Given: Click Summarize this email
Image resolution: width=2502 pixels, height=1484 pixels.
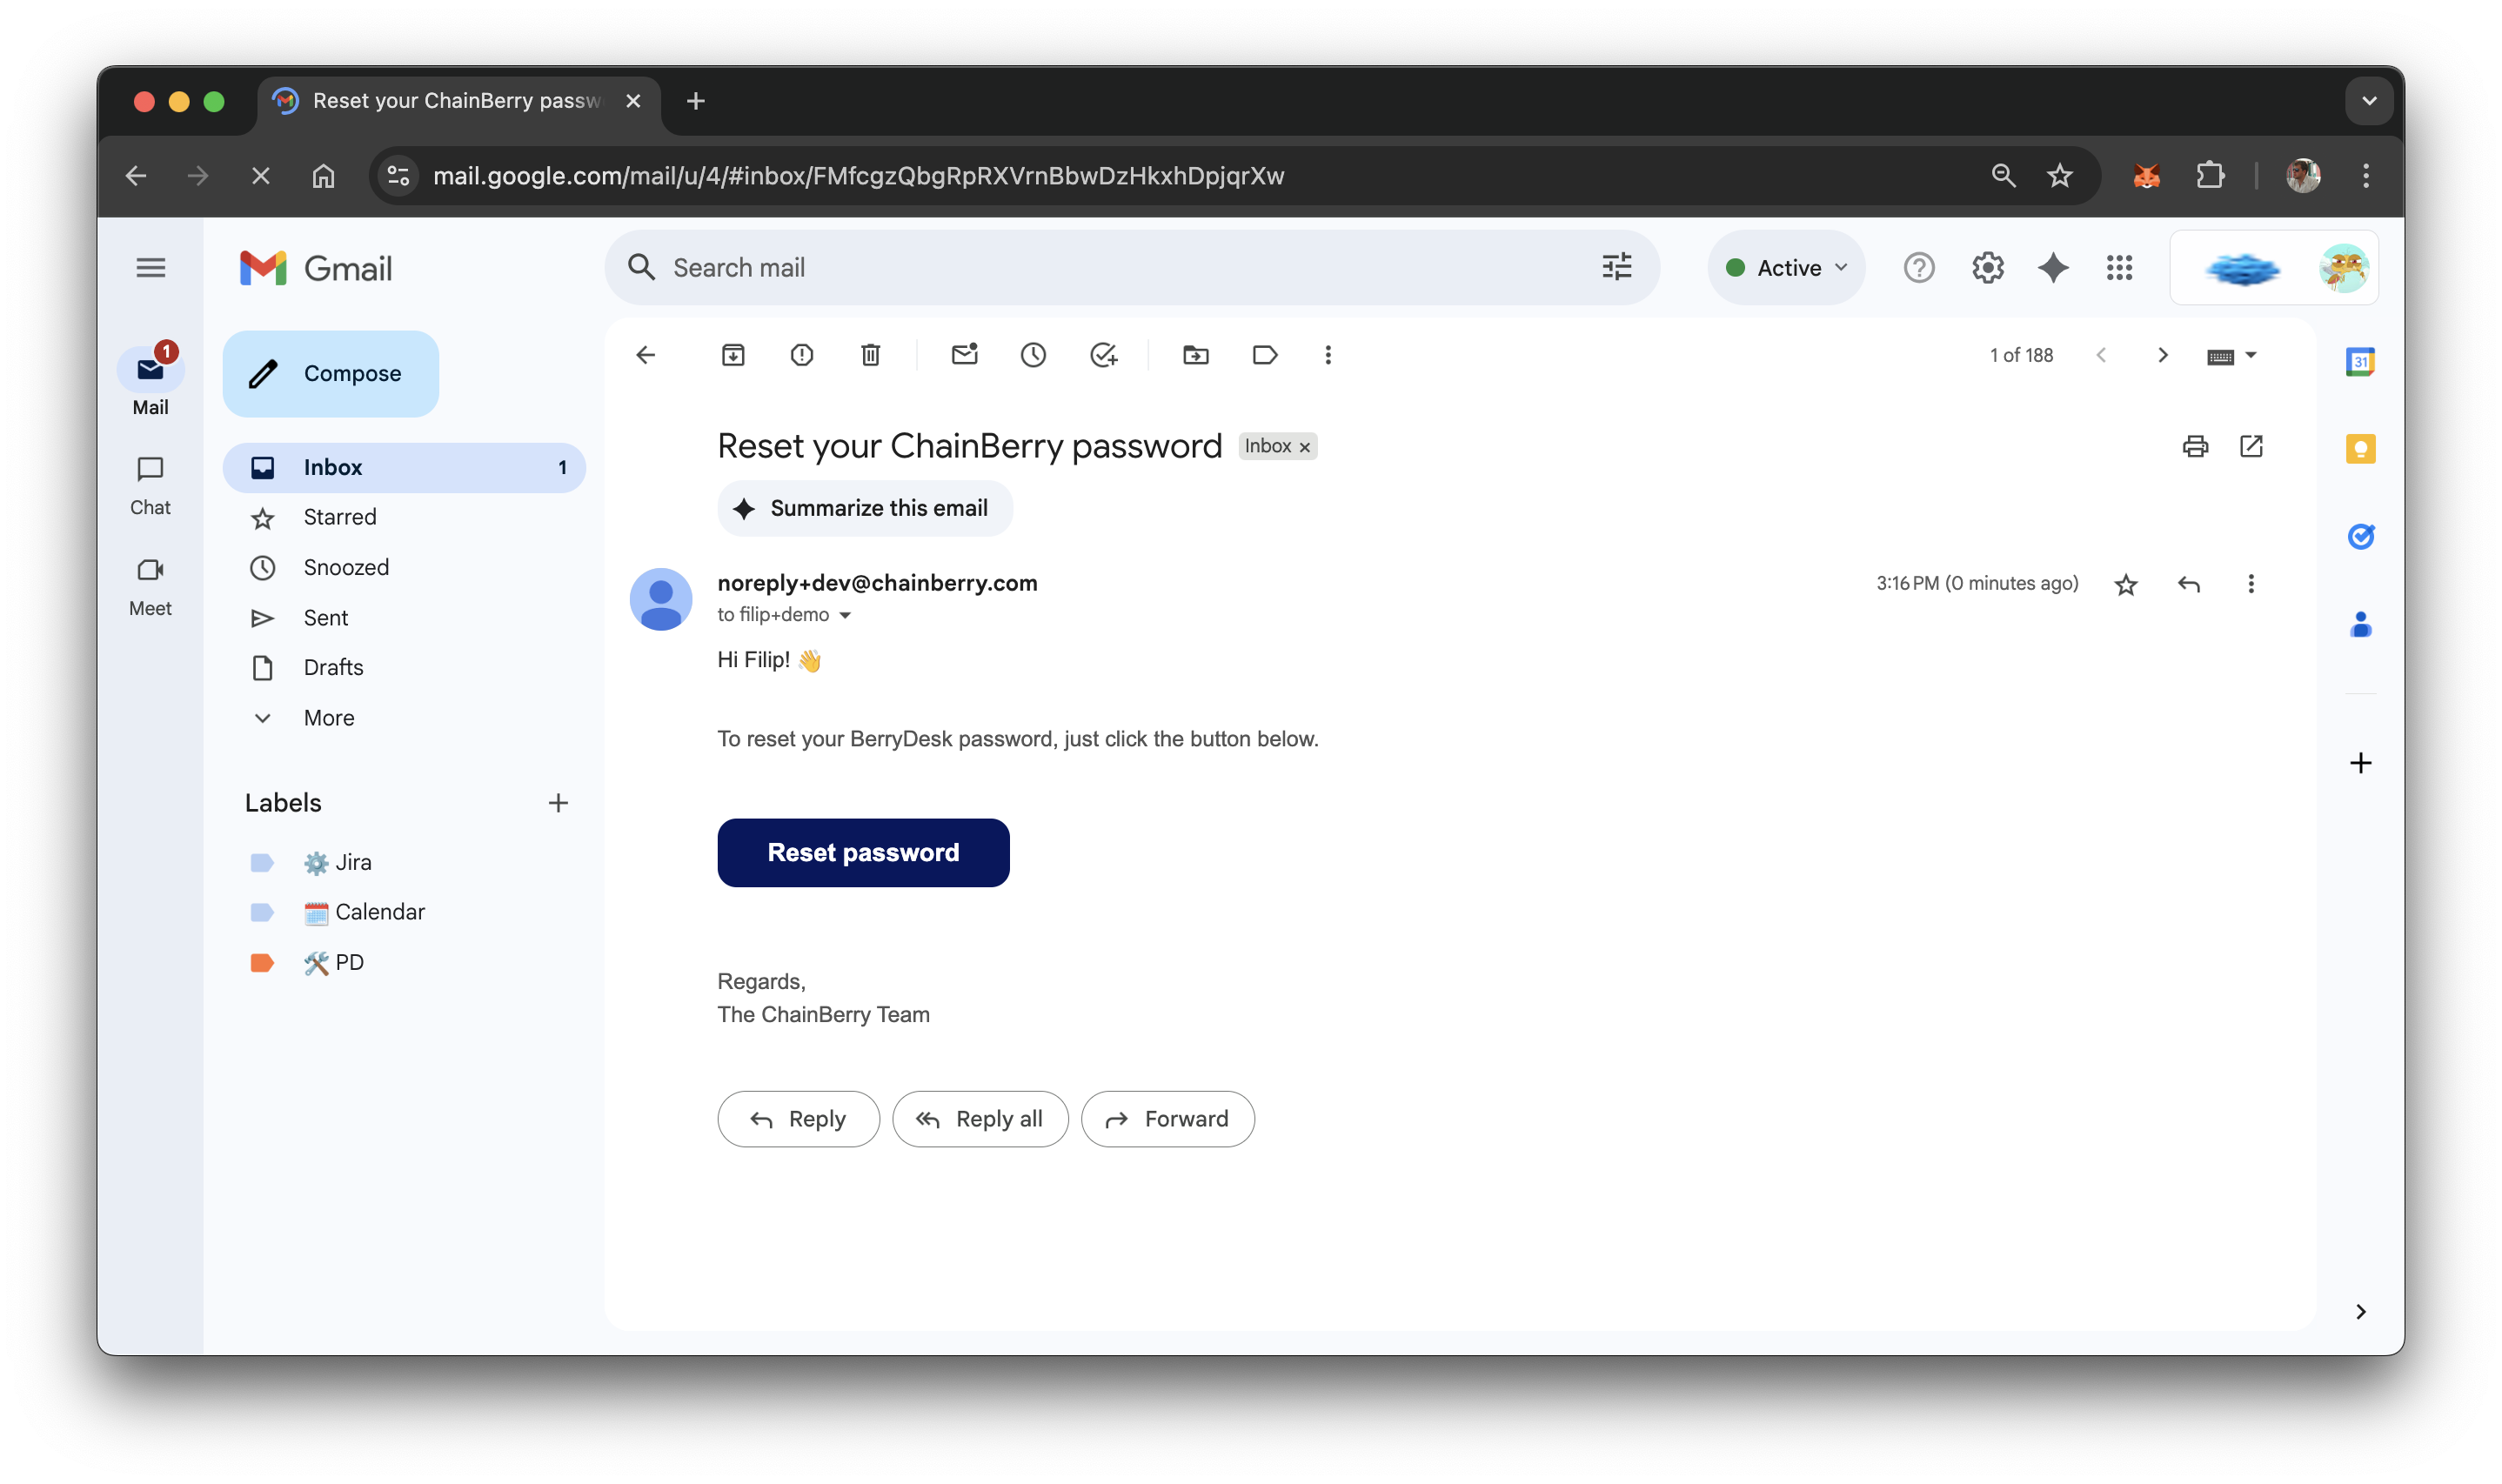Looking at the screenshot, I should [x=864, y=508].
